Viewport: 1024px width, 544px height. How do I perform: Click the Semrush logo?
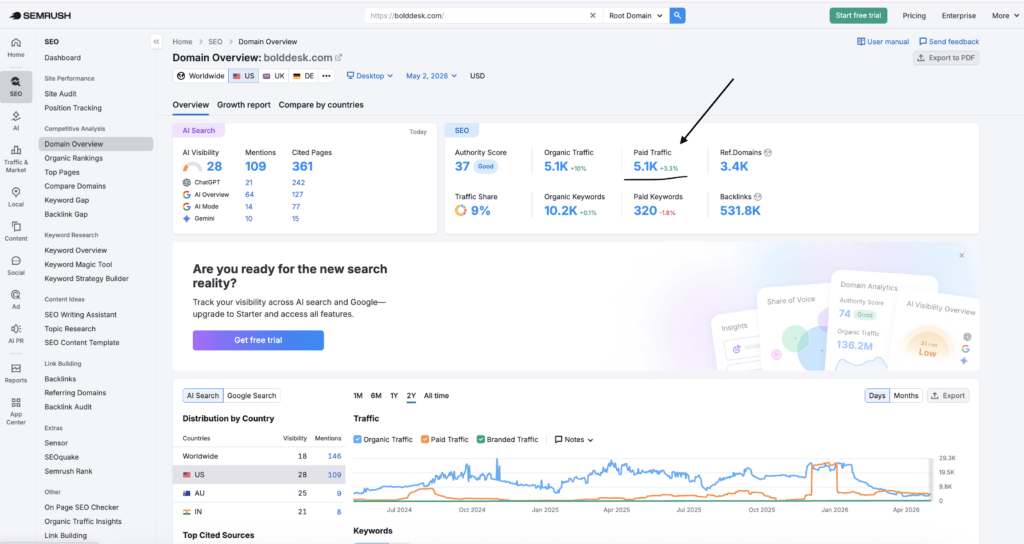tap(40, 16)
